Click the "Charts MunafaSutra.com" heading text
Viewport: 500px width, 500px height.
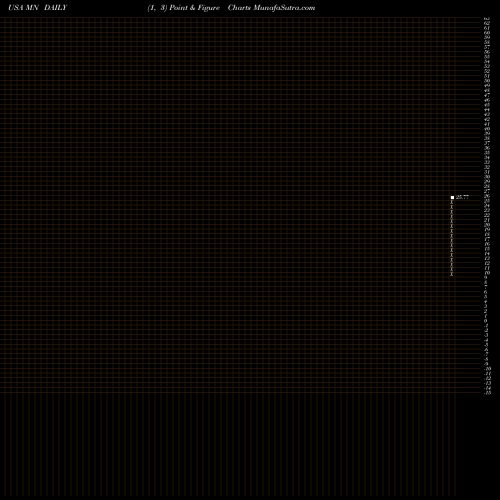click(x=271, y=8)
